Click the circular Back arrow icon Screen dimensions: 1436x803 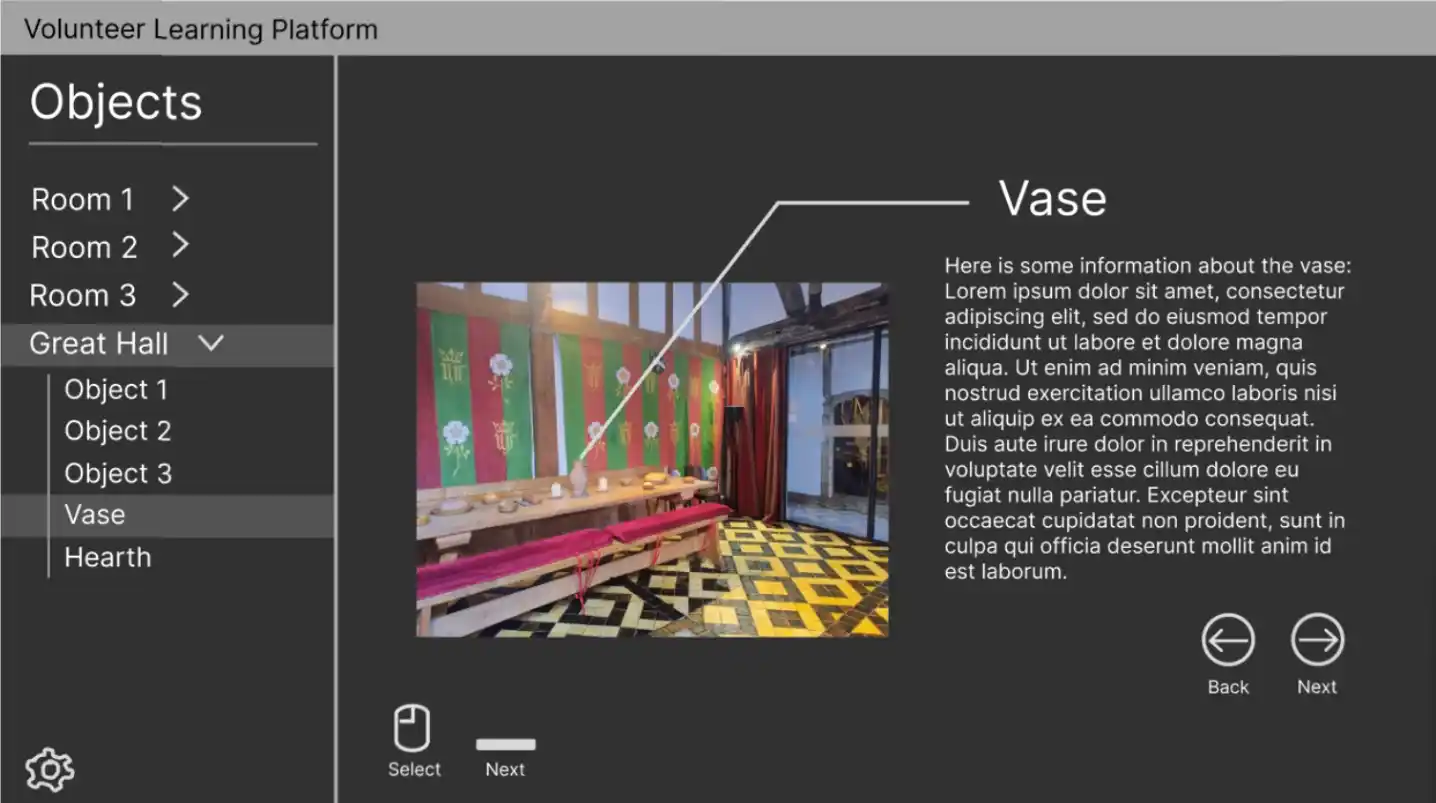1227,641
